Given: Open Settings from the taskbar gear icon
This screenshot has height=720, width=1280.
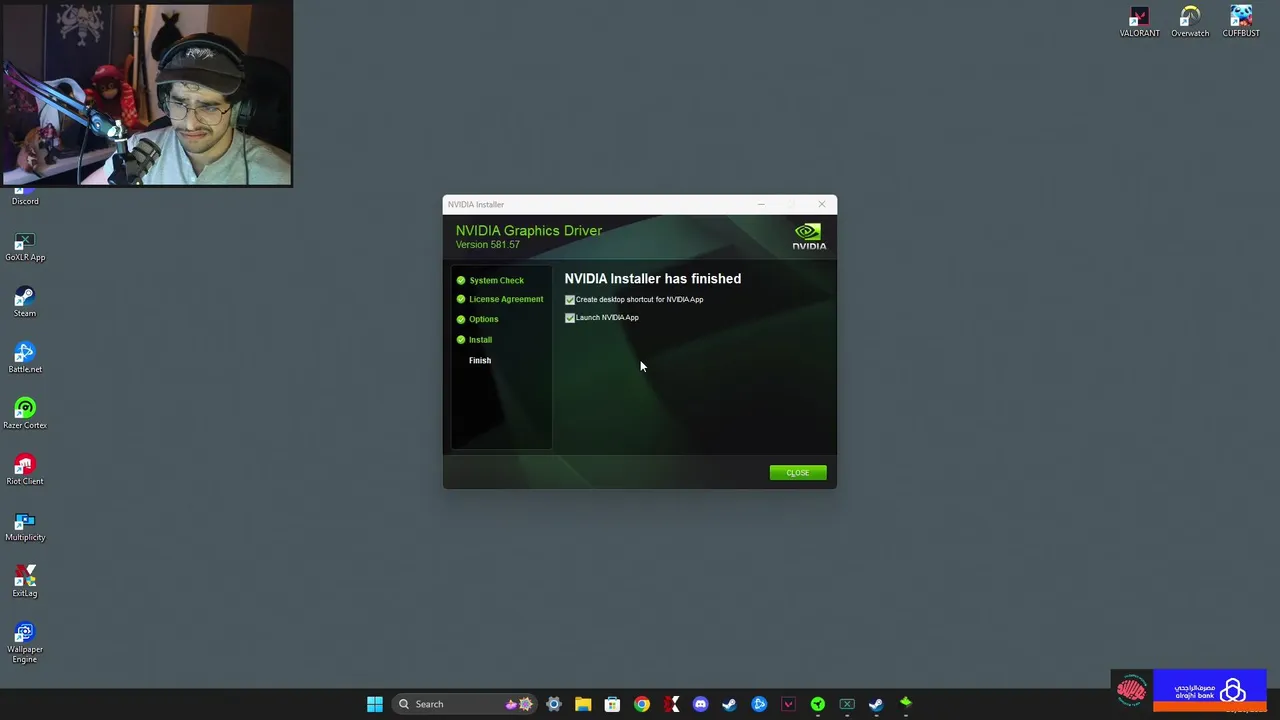Looking at the screenshot, I should (554, 704).
